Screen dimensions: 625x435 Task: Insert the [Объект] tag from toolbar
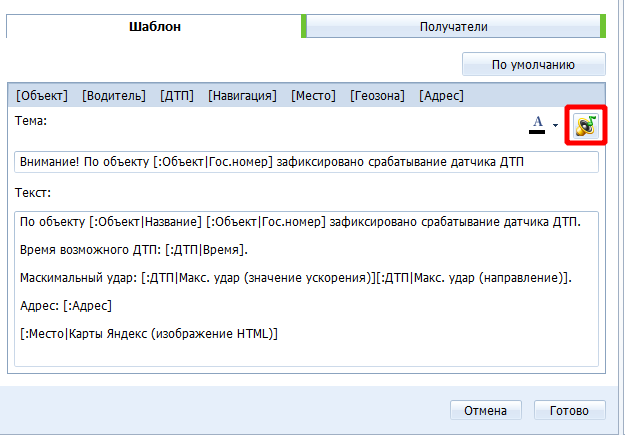click(42, 96)
